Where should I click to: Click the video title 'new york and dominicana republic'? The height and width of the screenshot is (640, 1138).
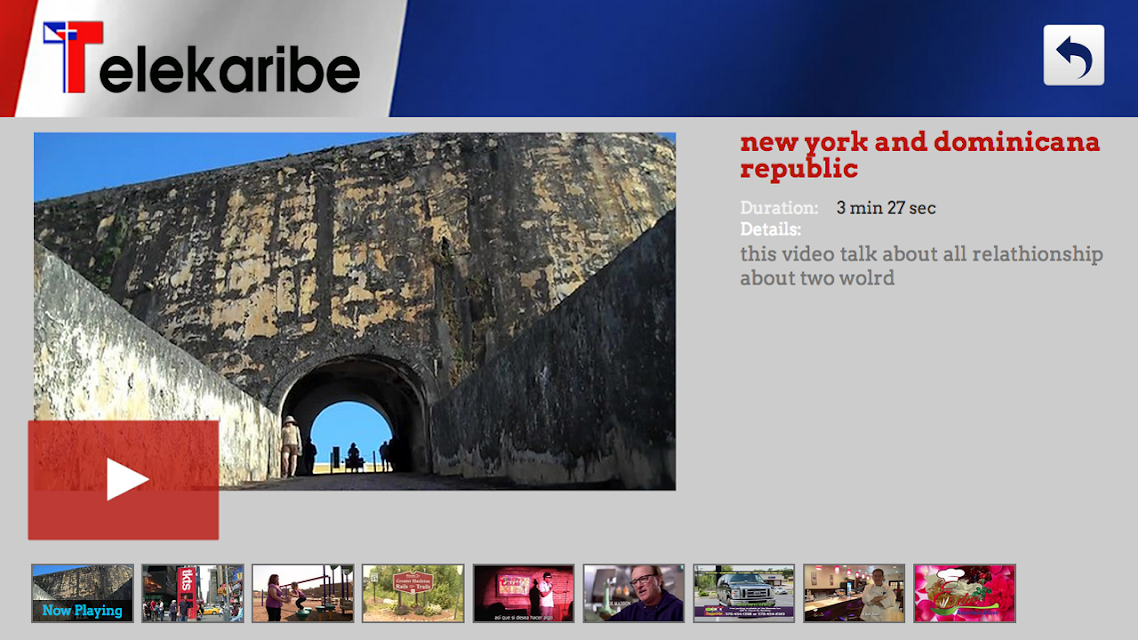click(x=920, y=155)
